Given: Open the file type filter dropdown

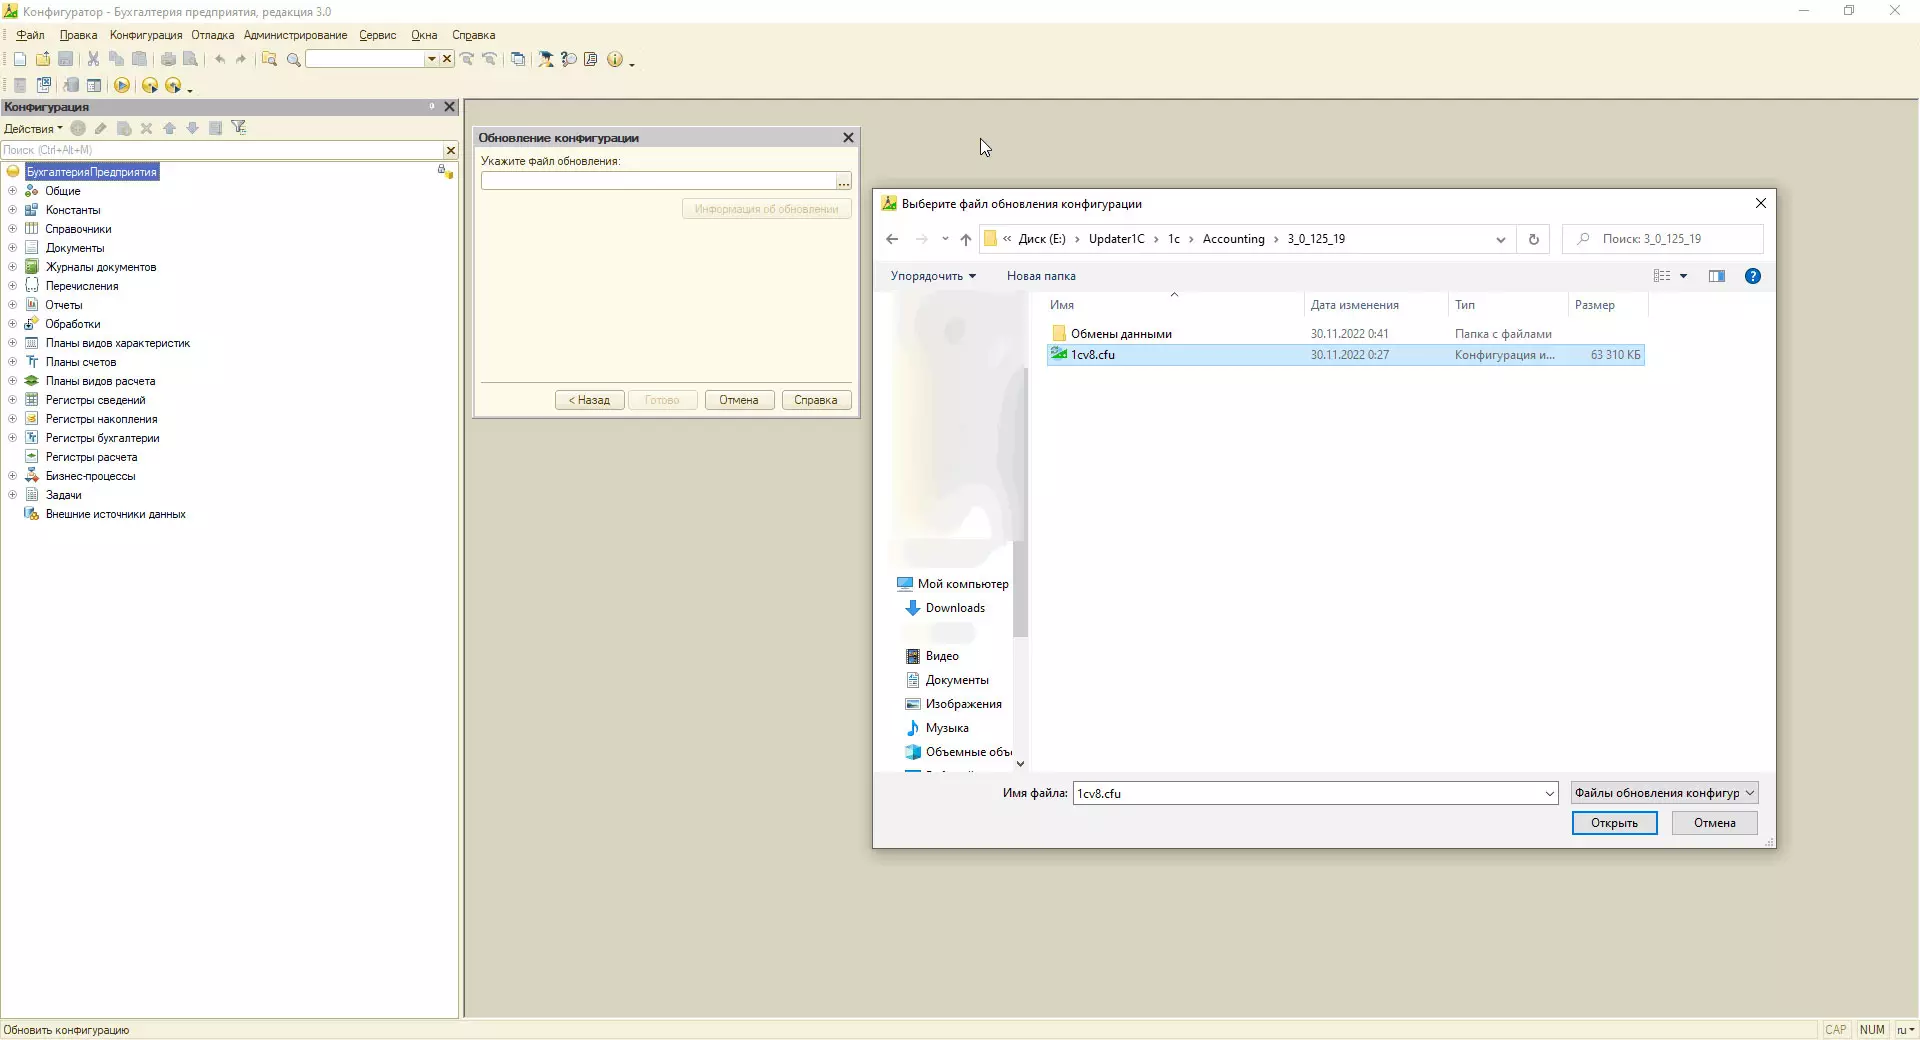Looking at the screenshot, I should click(x=1664, y=793).
